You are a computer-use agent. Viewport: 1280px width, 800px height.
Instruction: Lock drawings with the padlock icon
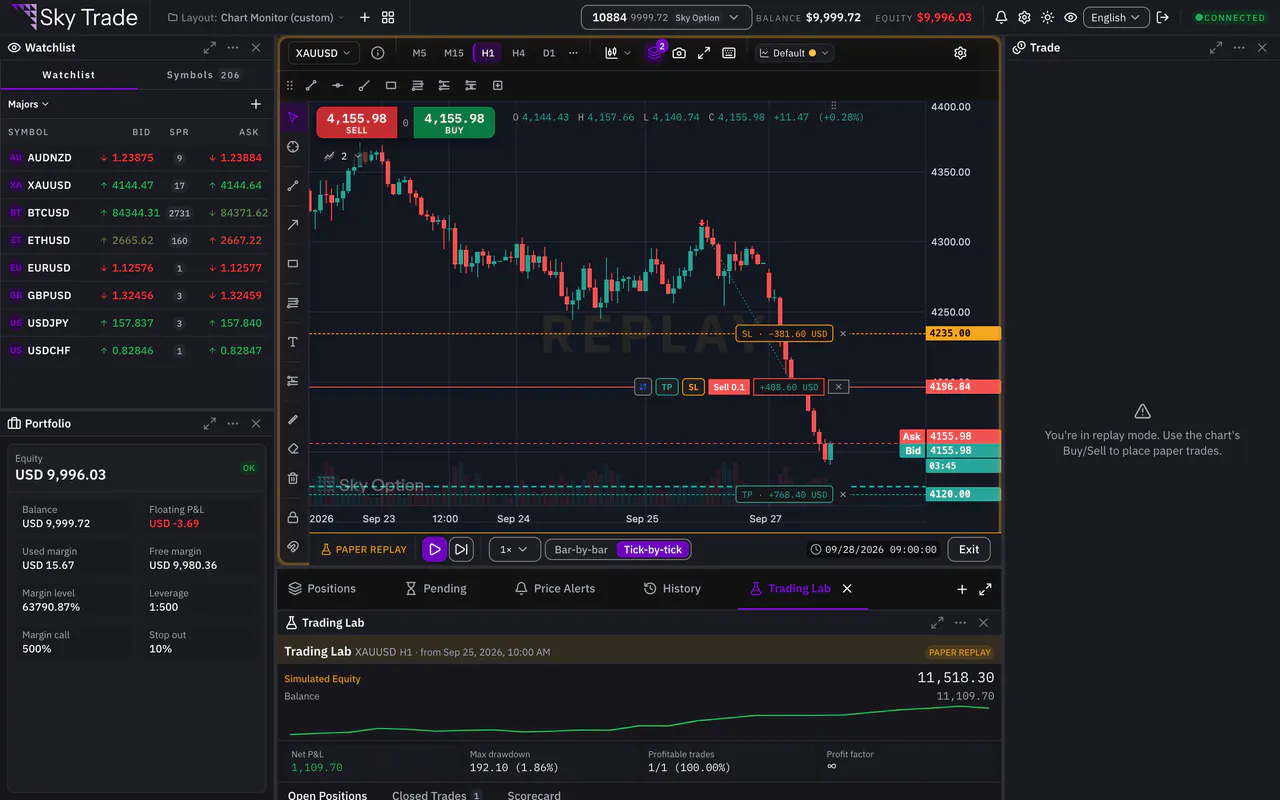[293, 517]
